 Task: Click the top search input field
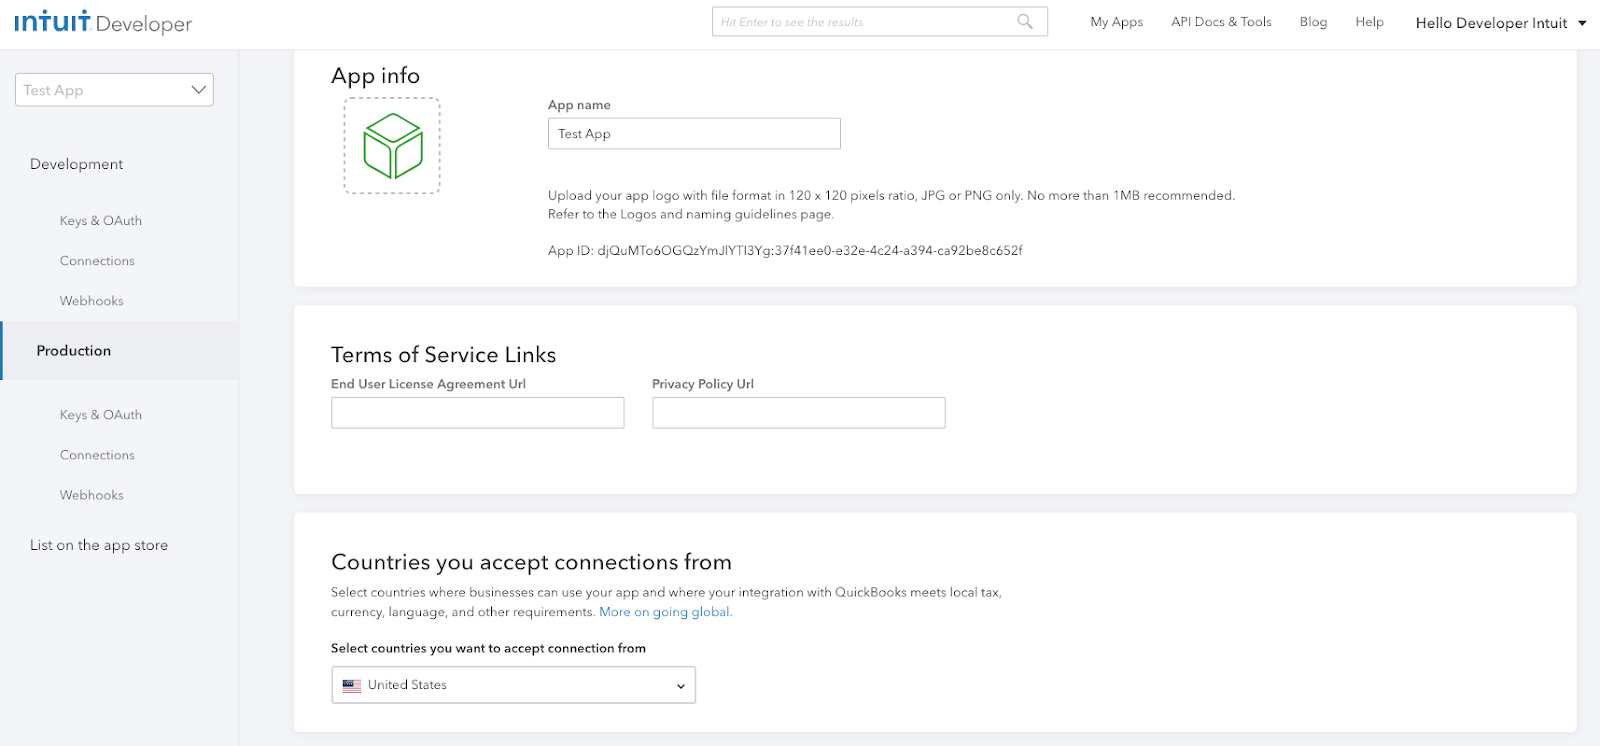tap(880, 21)
